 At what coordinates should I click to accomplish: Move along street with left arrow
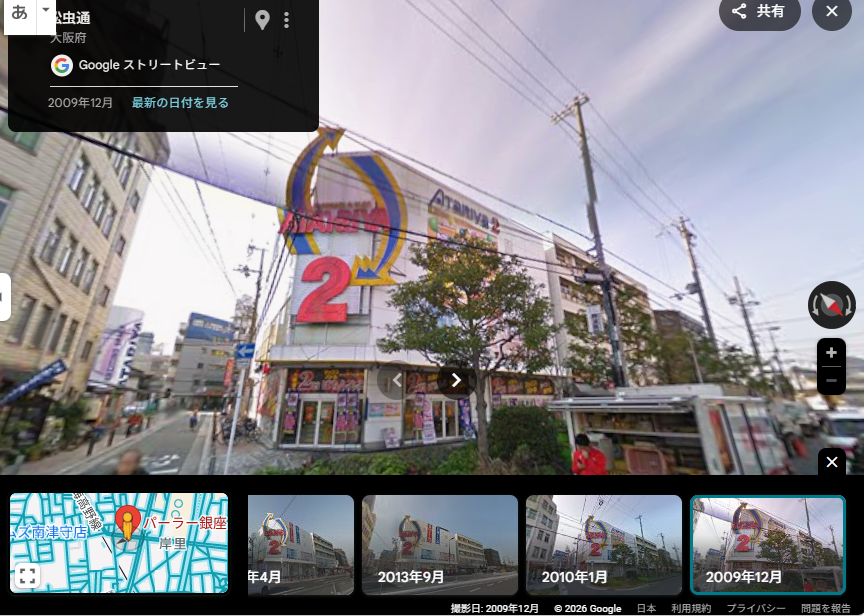pyautogui.click(x=396, y=380)
